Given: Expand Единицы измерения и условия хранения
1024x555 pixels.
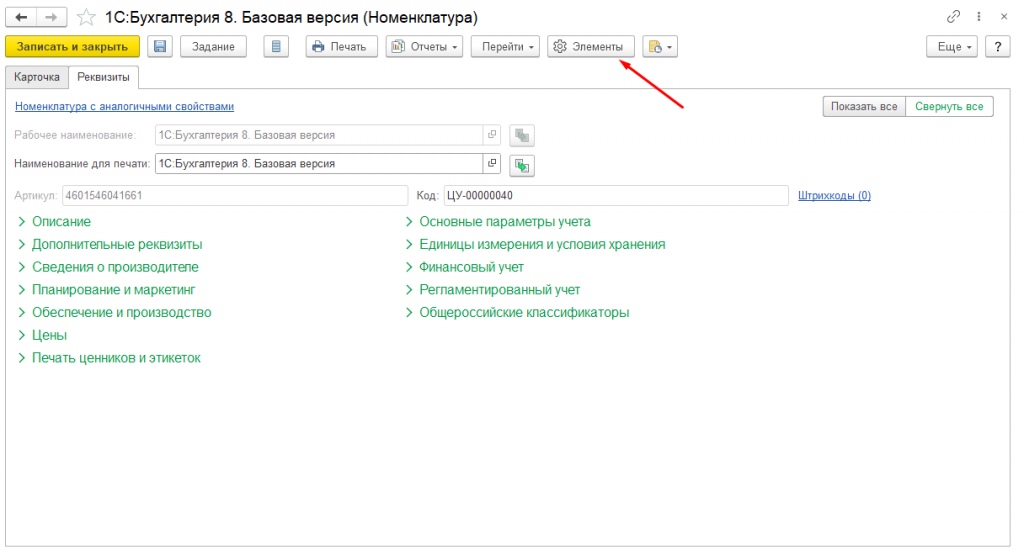Looking at the screenshot, I should 535,244.
